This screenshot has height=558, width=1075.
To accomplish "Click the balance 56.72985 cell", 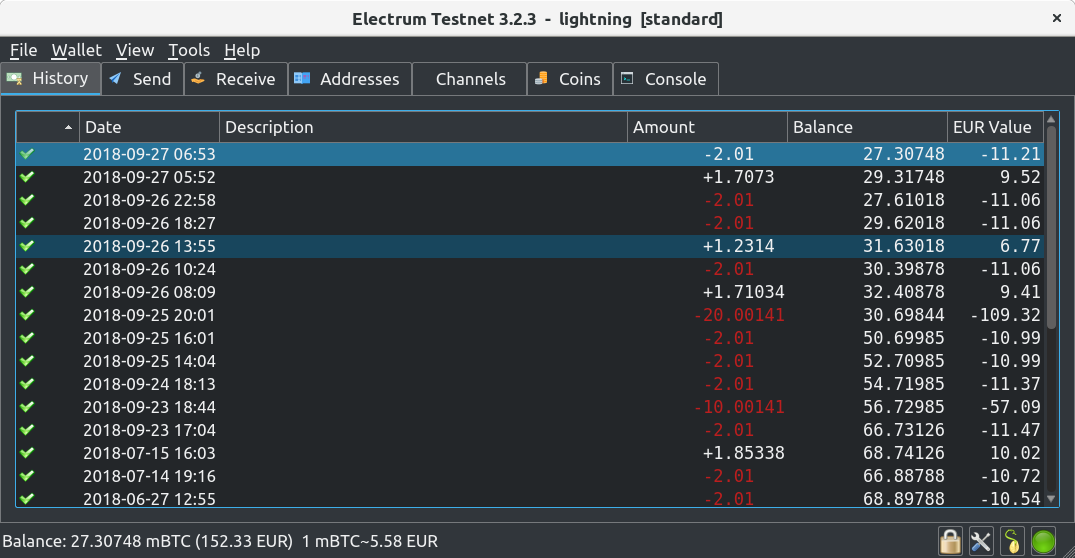I will pos(904,407).
